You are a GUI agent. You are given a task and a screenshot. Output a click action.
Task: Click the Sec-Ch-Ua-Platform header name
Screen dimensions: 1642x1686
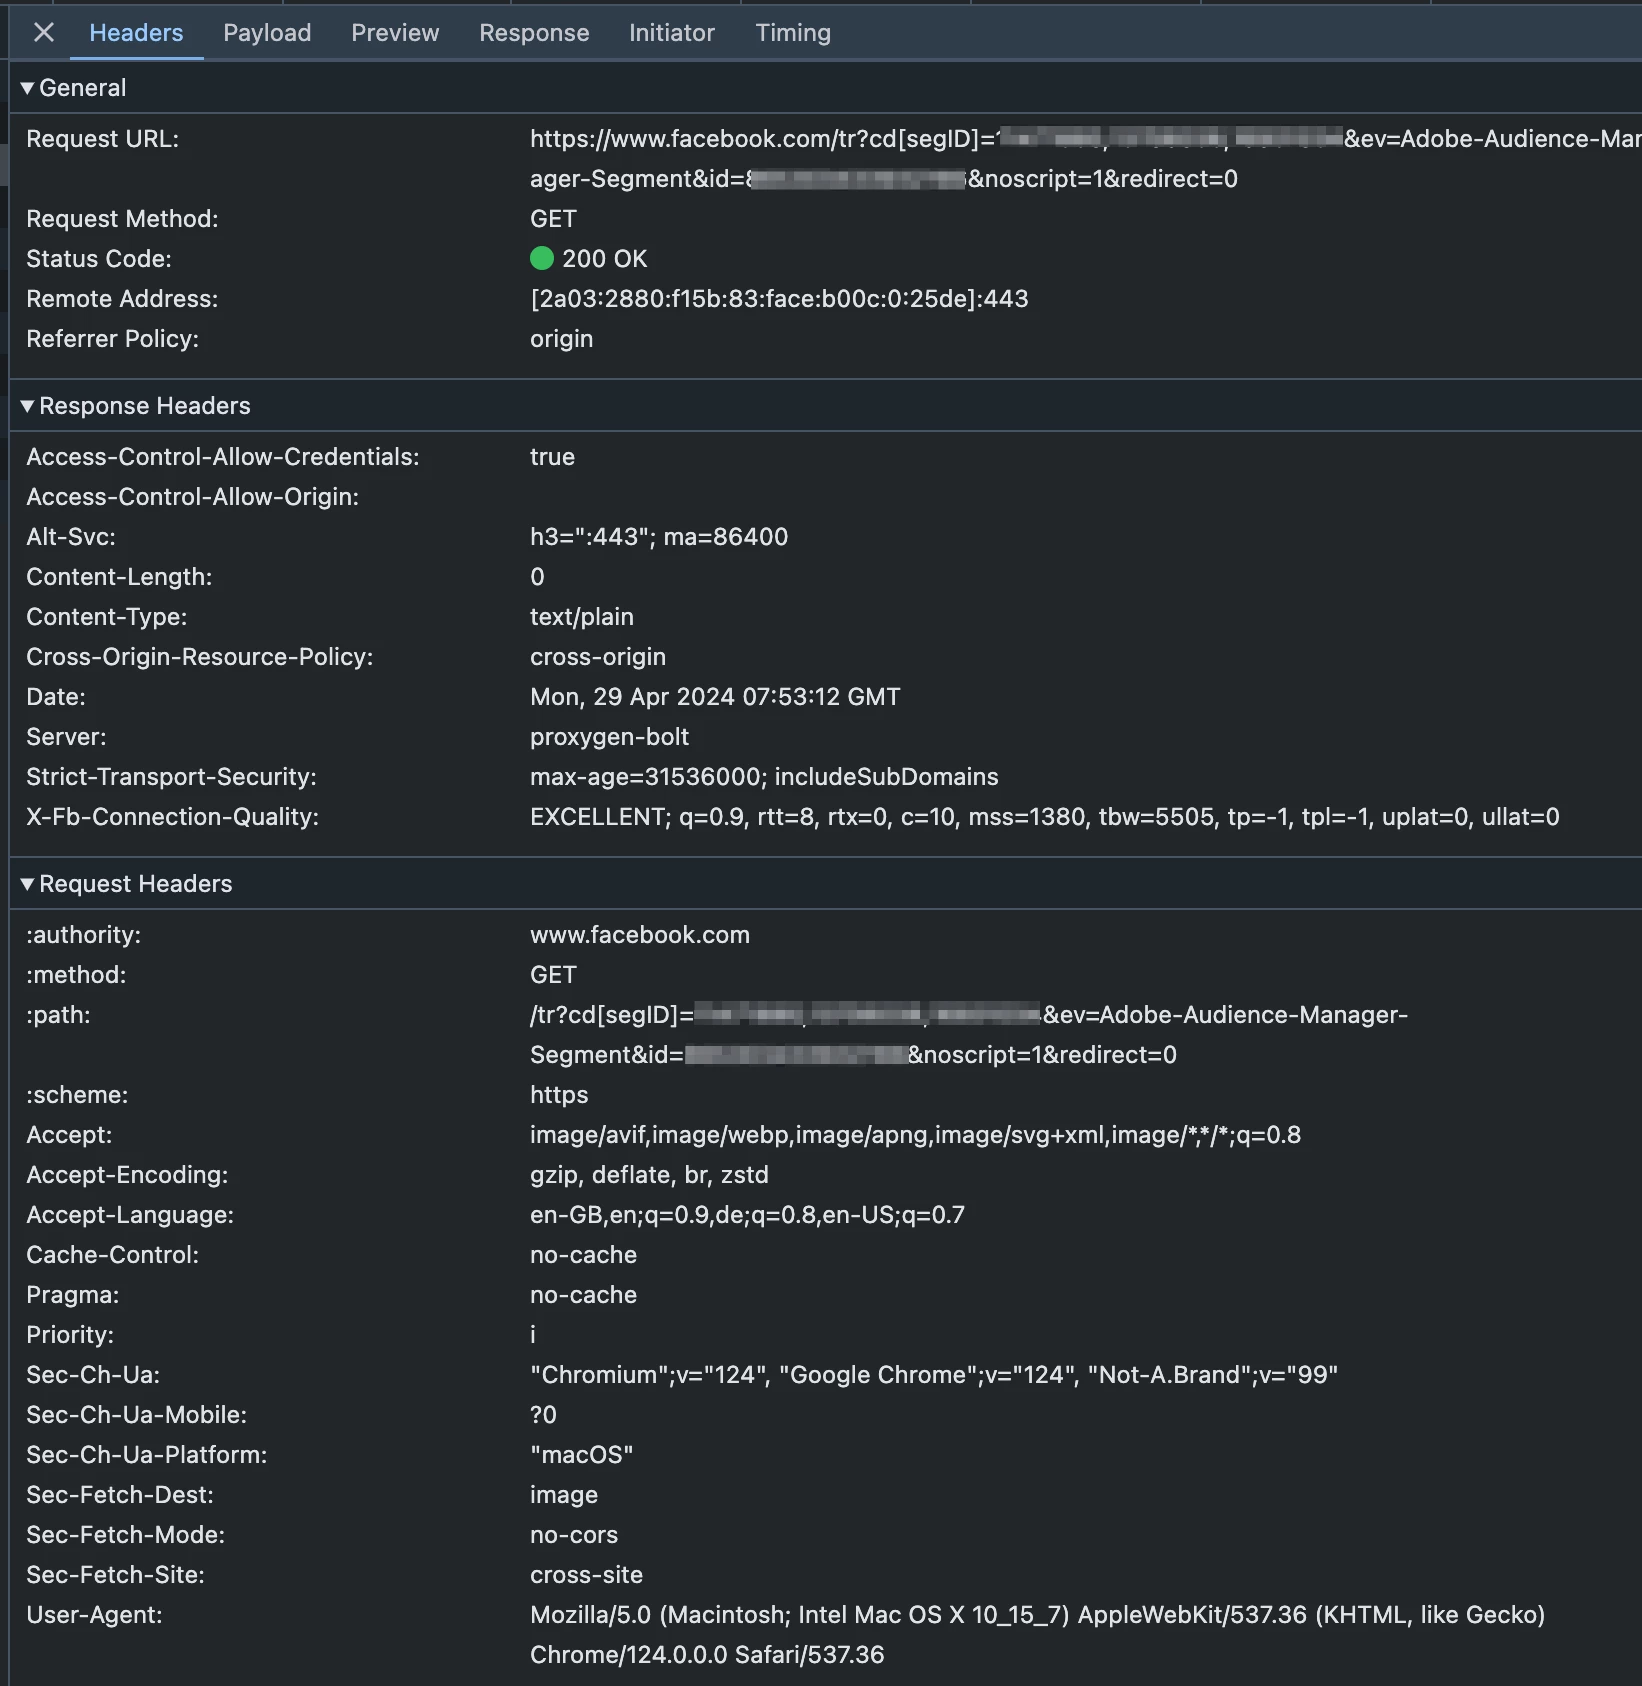point(146,1455)
